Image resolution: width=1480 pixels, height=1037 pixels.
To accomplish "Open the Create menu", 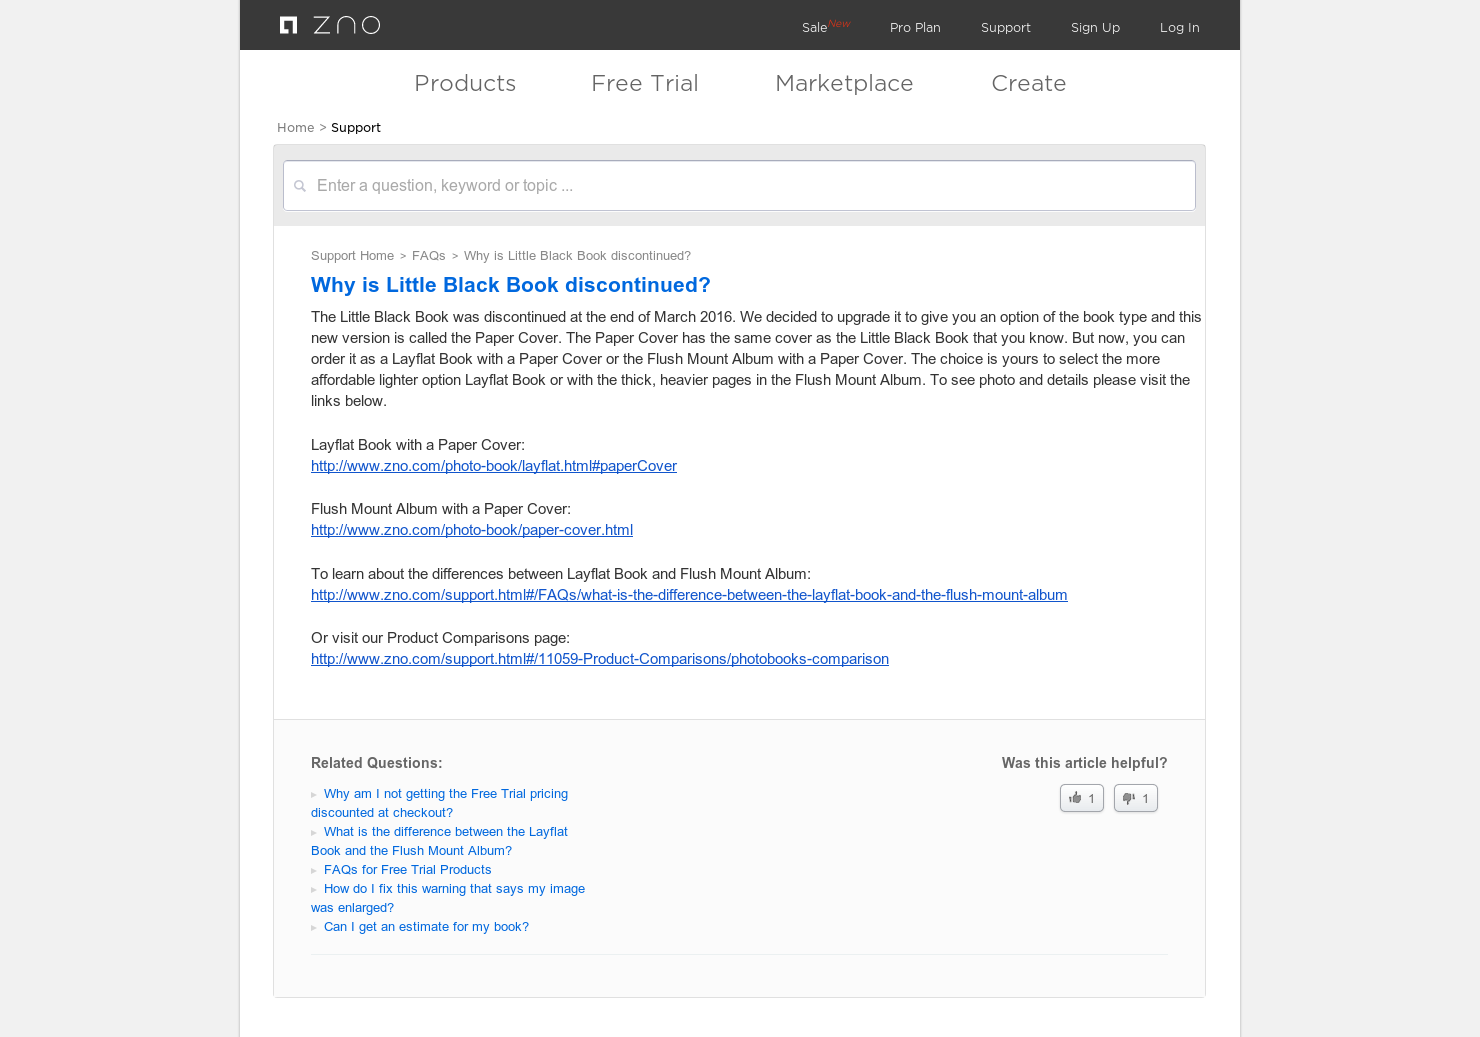I will (1029, 83).
